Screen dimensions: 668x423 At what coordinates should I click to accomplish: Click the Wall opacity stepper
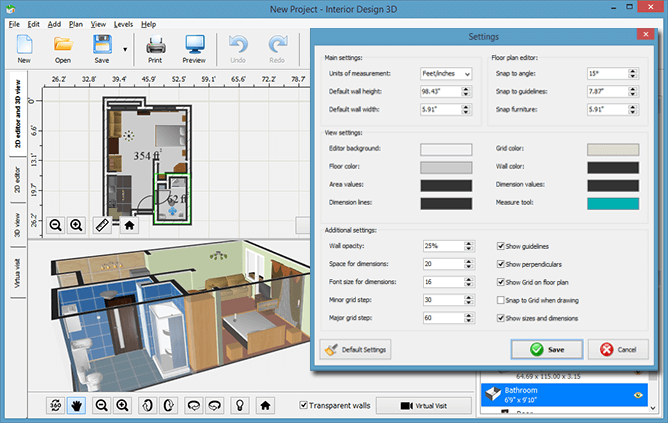coord(469,246)
